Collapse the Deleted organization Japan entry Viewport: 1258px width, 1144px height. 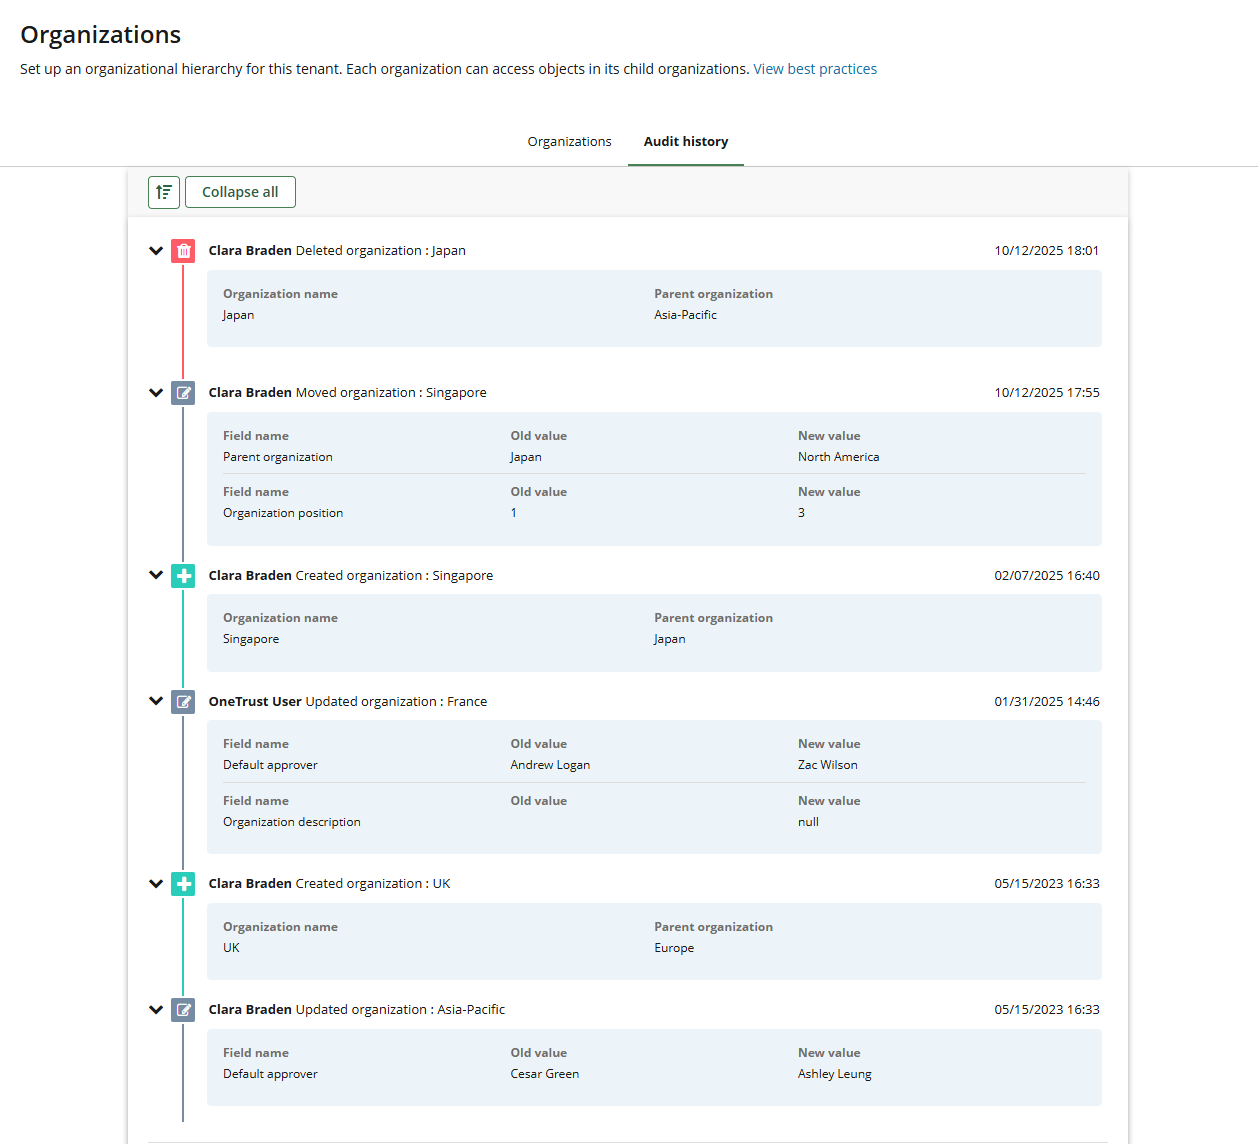pos(156,251)
